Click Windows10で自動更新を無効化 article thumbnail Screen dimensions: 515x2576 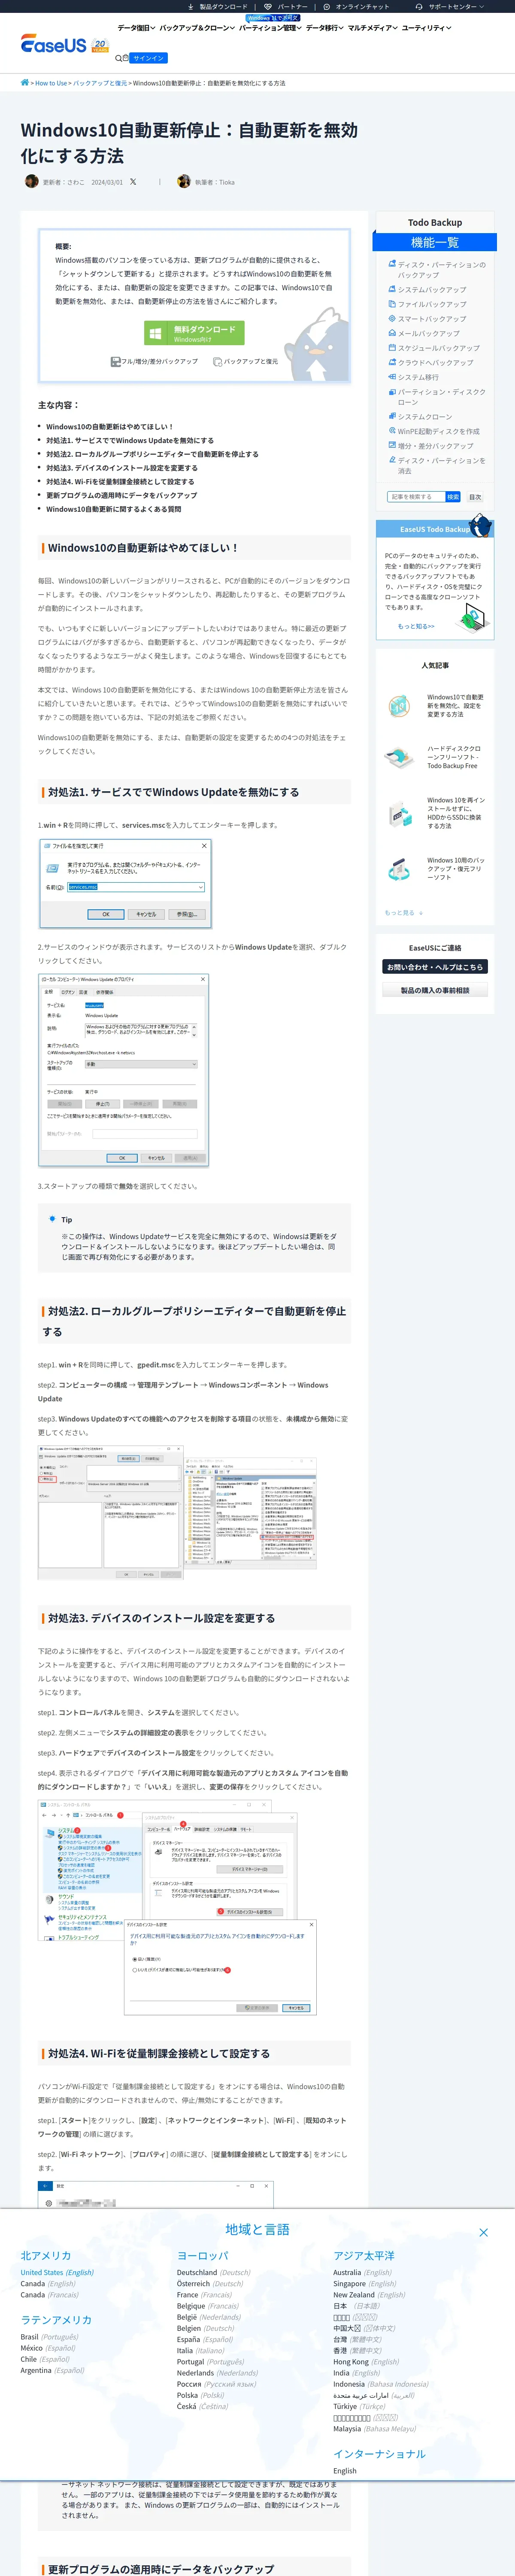click(399, 705)
